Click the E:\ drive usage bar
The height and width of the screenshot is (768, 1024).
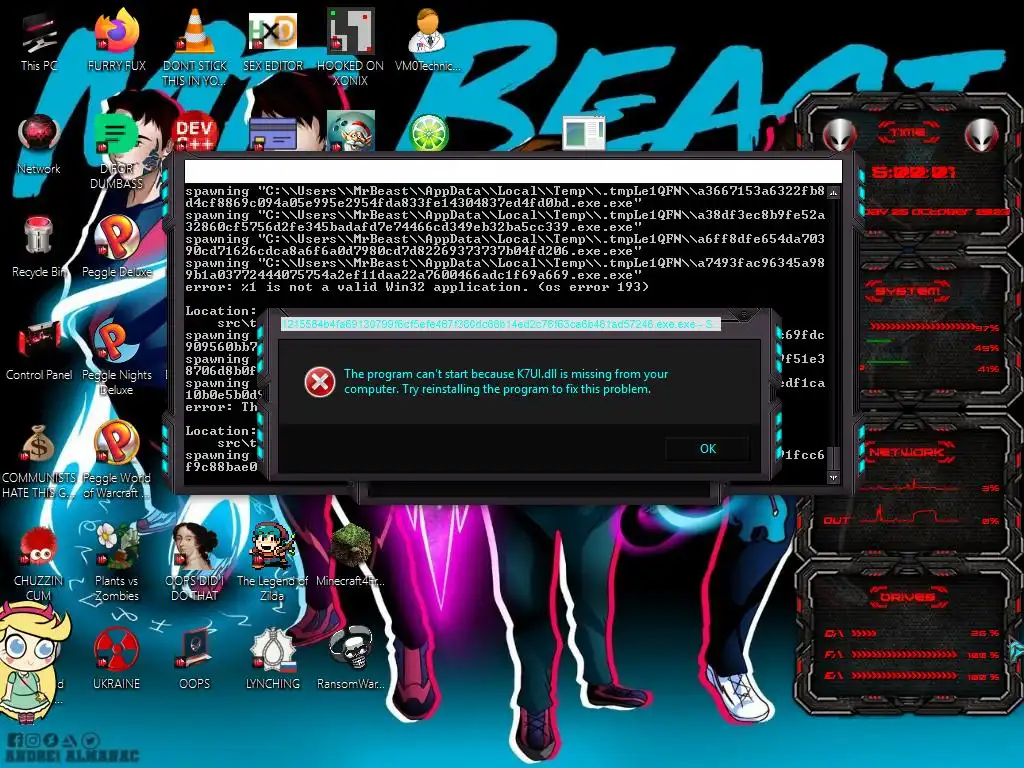(x=904, y=675)
